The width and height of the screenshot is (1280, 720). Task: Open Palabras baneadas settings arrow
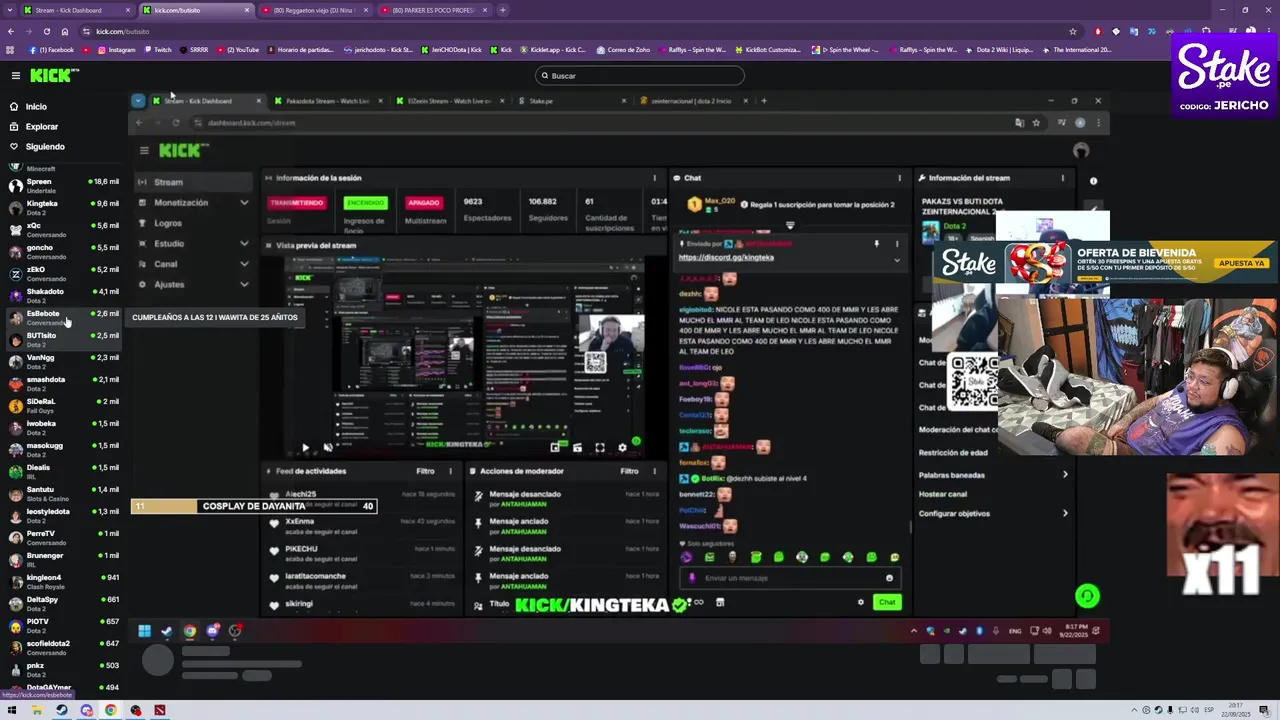tap(1065, 475)
